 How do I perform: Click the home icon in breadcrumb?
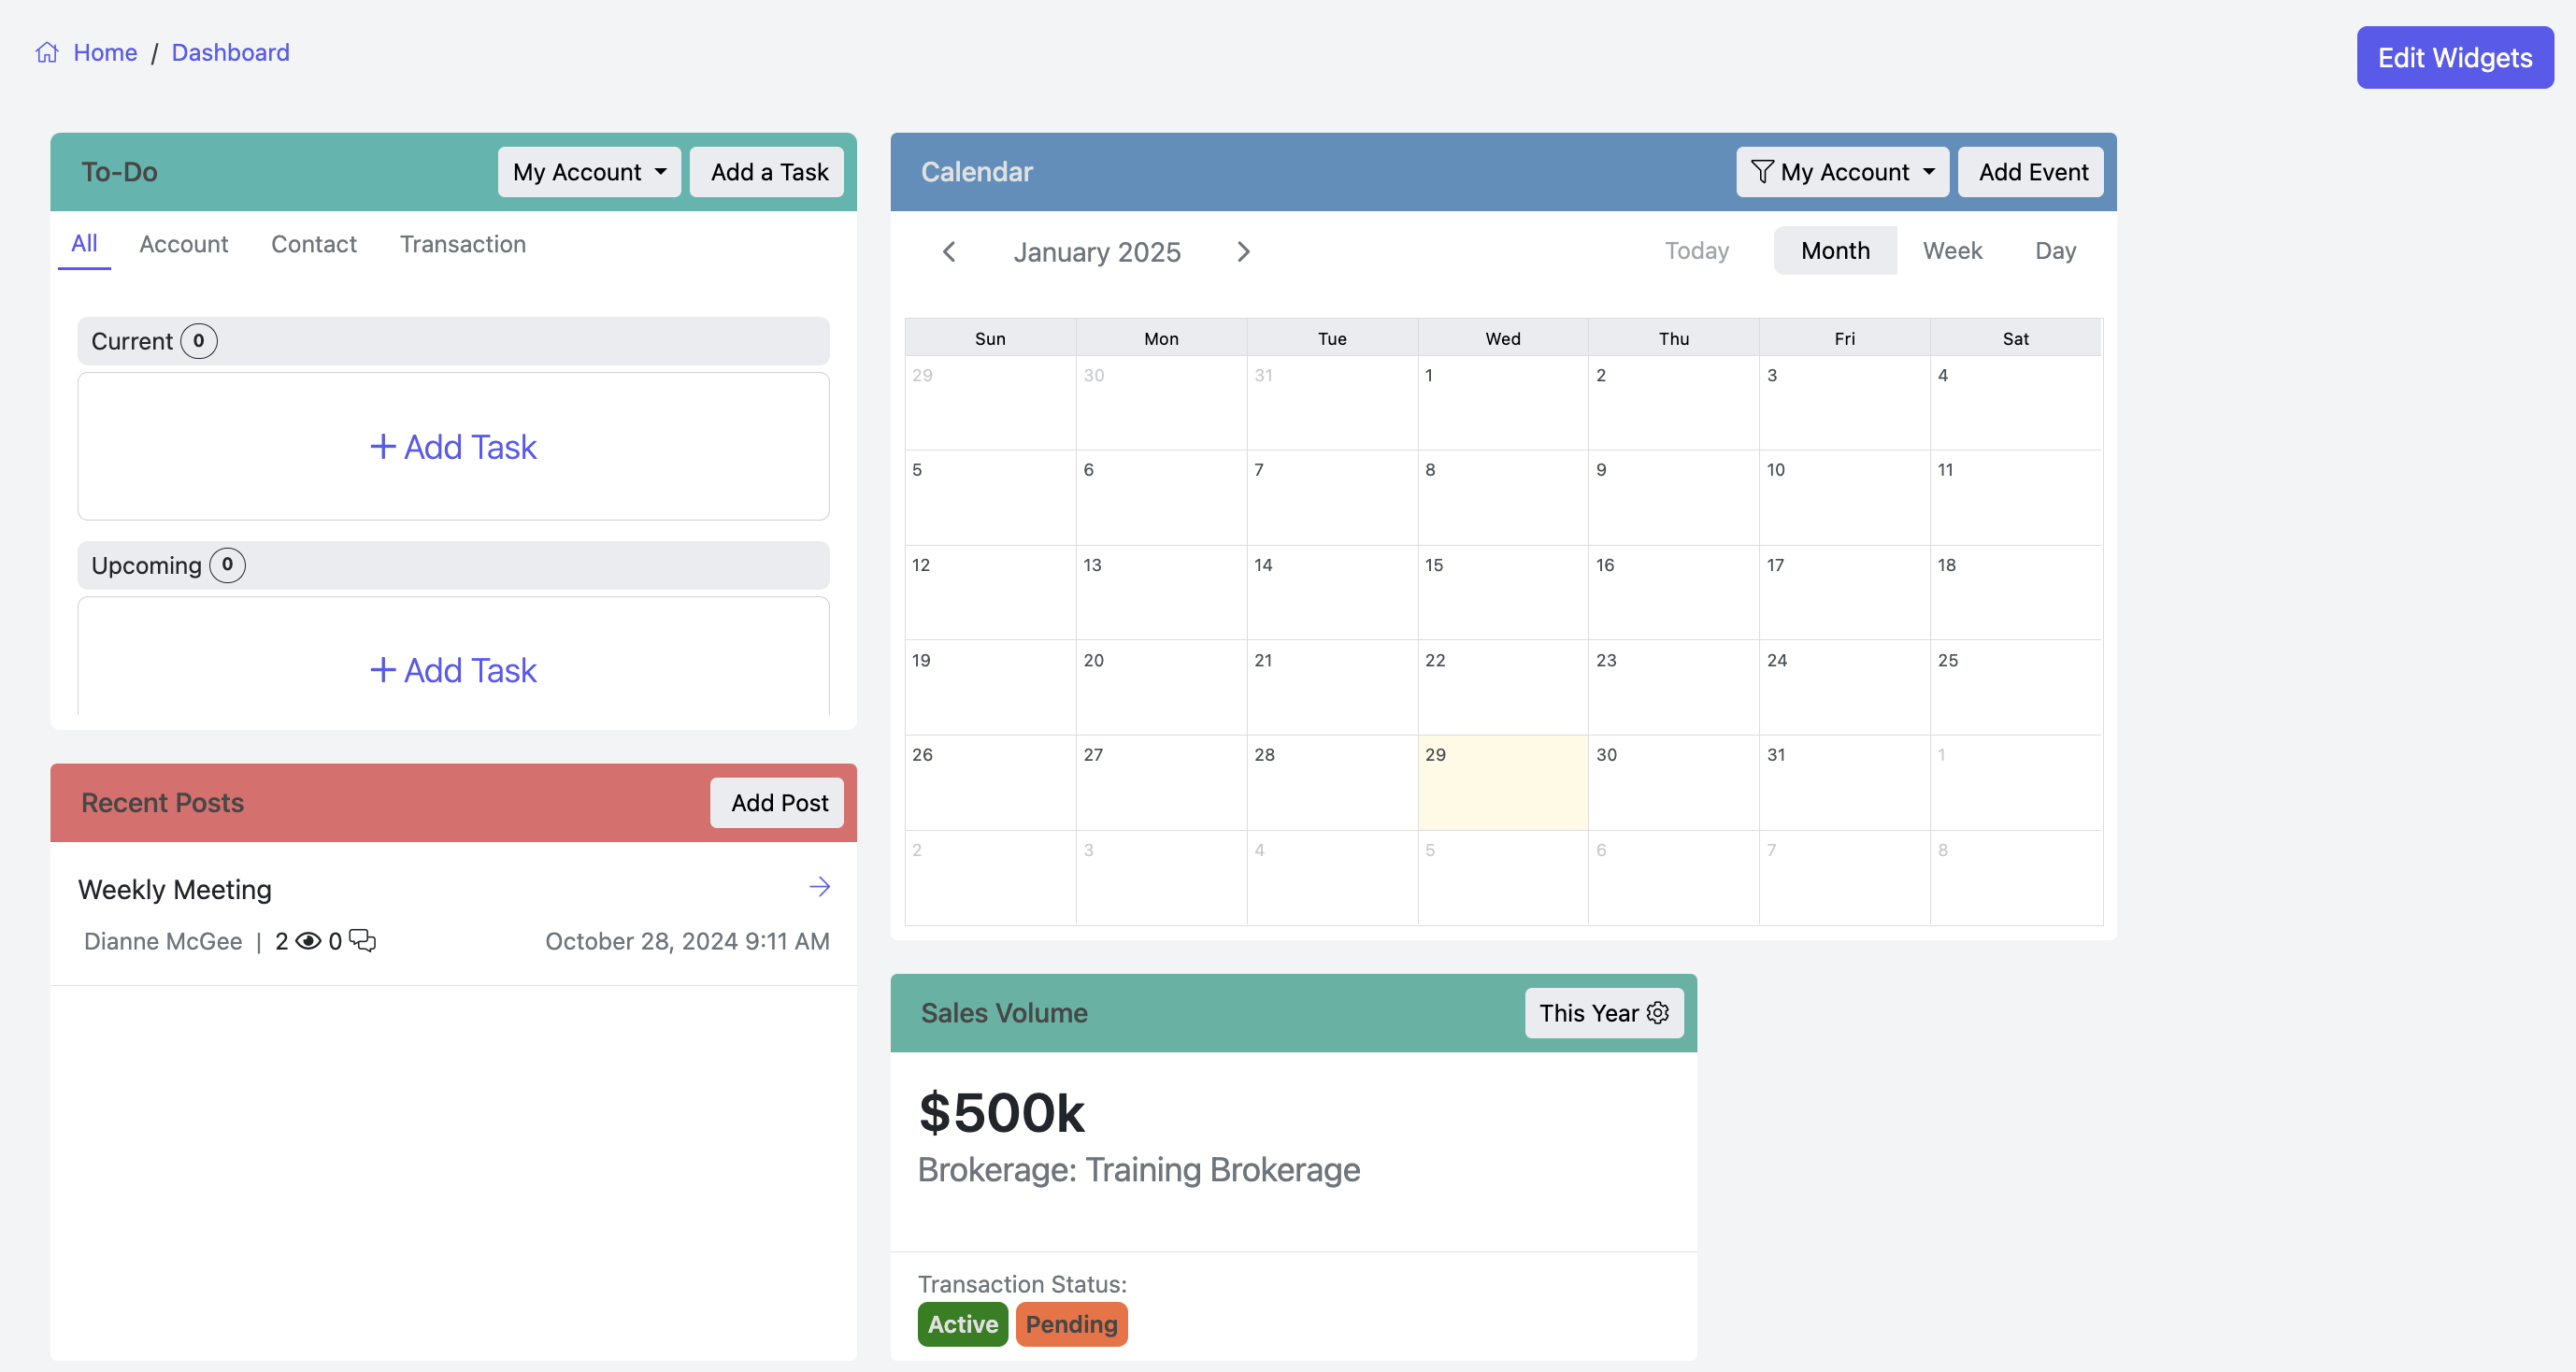tap(47, 52)
